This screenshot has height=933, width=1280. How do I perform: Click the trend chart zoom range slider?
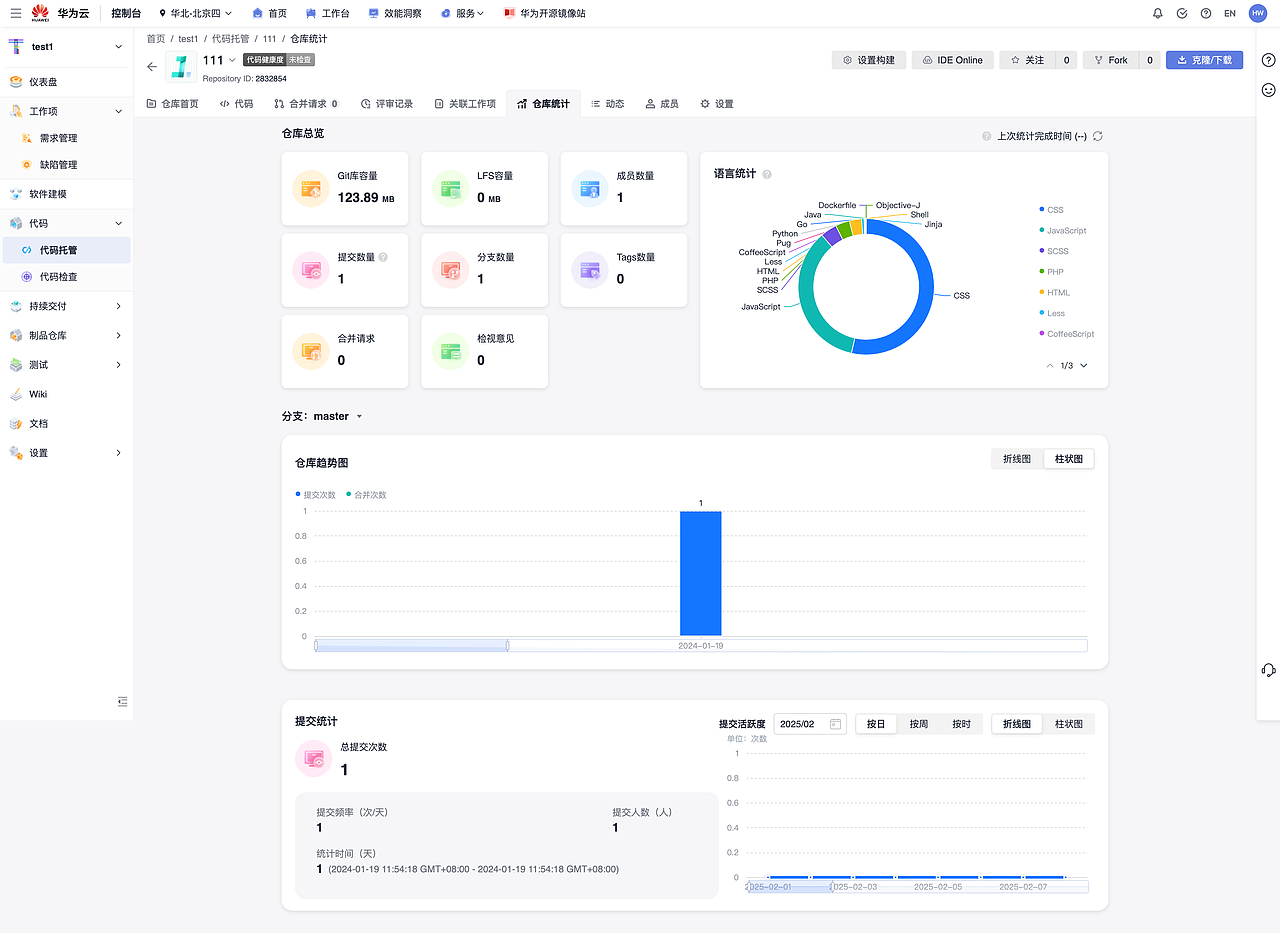pyautogui.click(x=700, y=646)
